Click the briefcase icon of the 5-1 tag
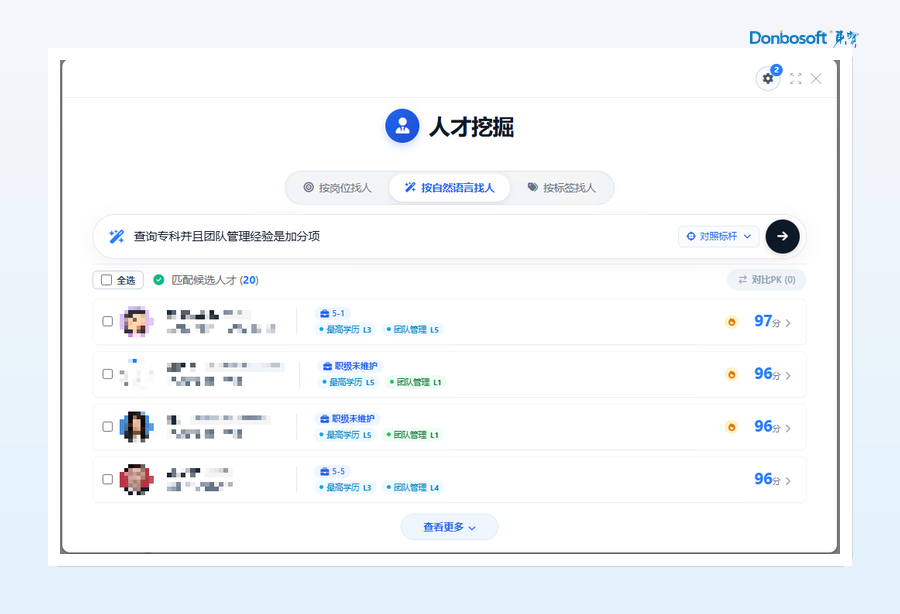The height and width of the screenshot is (614, 900). pos(324,313)
